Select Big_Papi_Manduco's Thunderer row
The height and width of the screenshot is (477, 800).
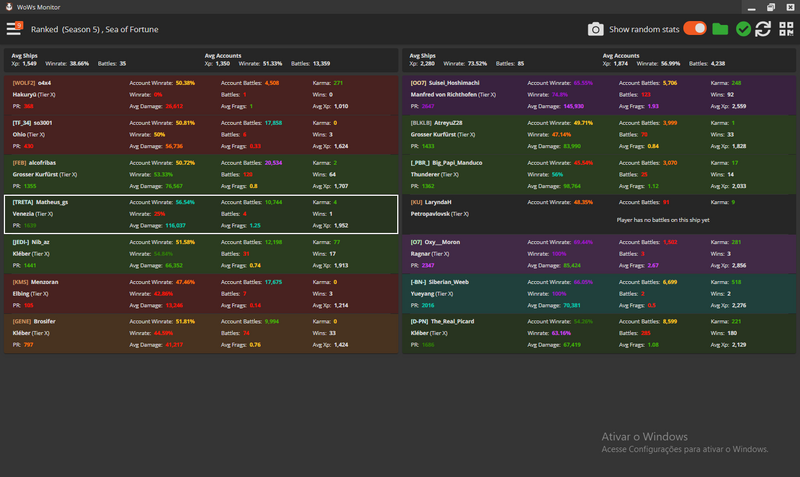click(x=600, y=173)
